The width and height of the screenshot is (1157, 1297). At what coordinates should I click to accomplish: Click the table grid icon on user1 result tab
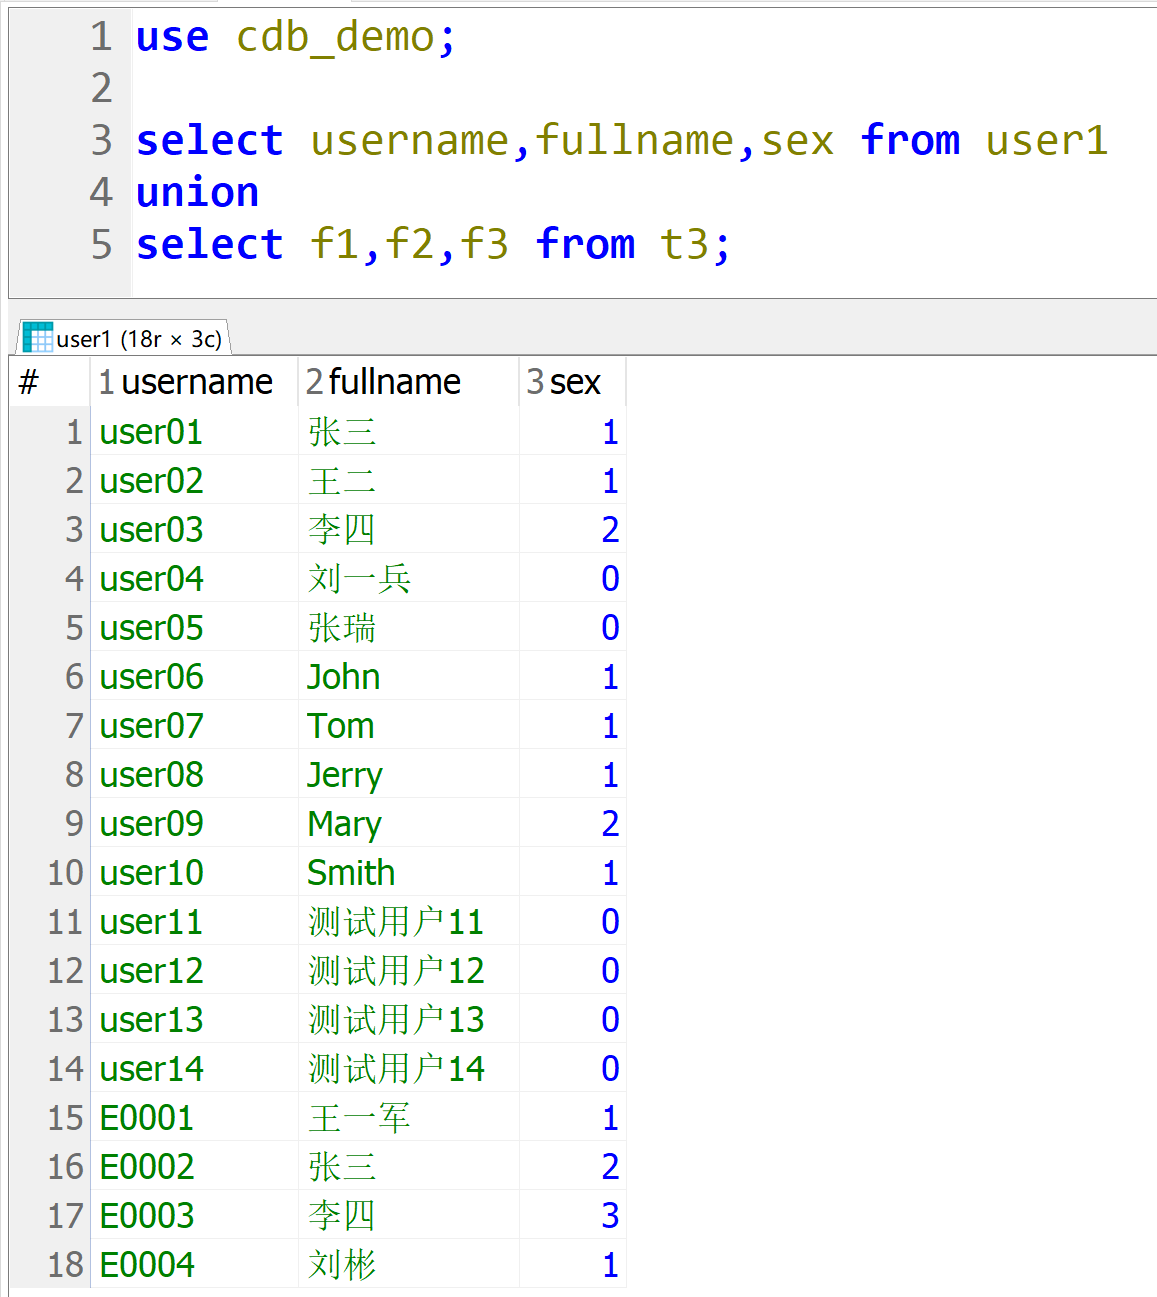(x=37, y=338)
